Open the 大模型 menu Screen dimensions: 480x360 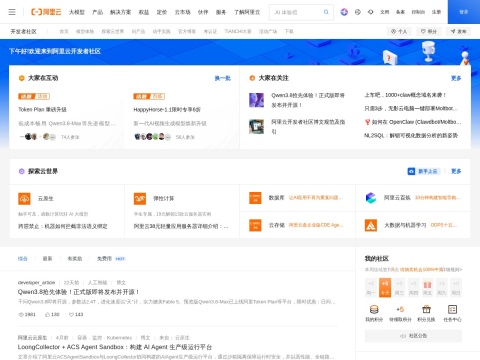(77, 12)
